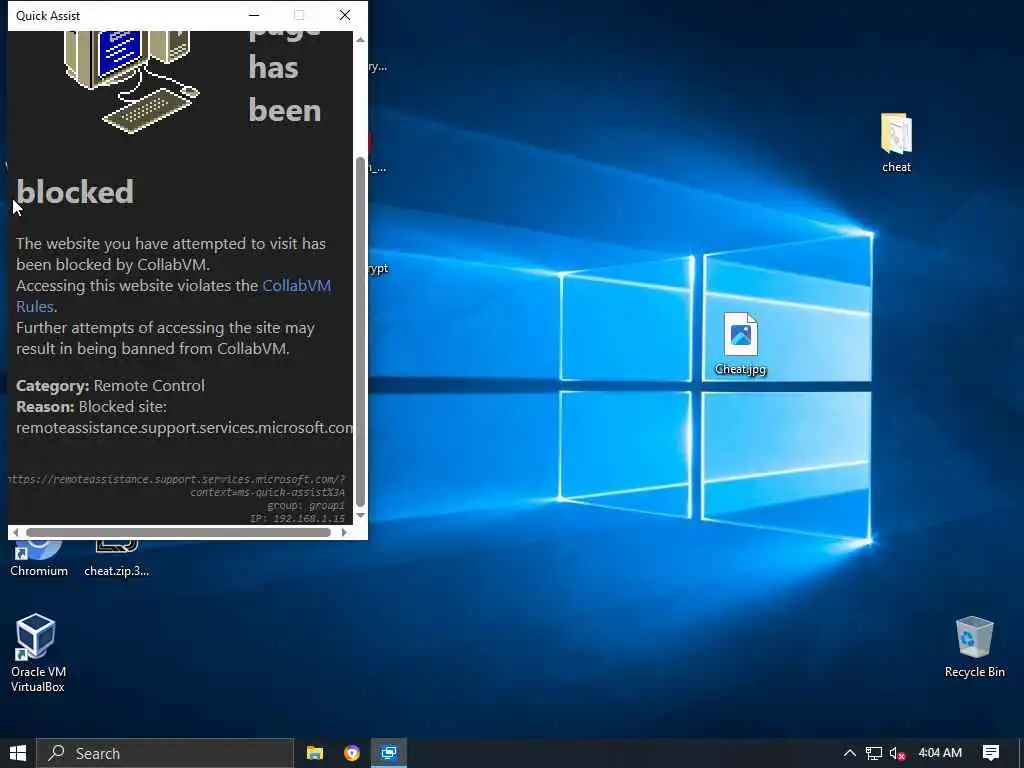Close the Quick Assist window
This screenshot has height=768, width=1024.
(x=345, y=15)
